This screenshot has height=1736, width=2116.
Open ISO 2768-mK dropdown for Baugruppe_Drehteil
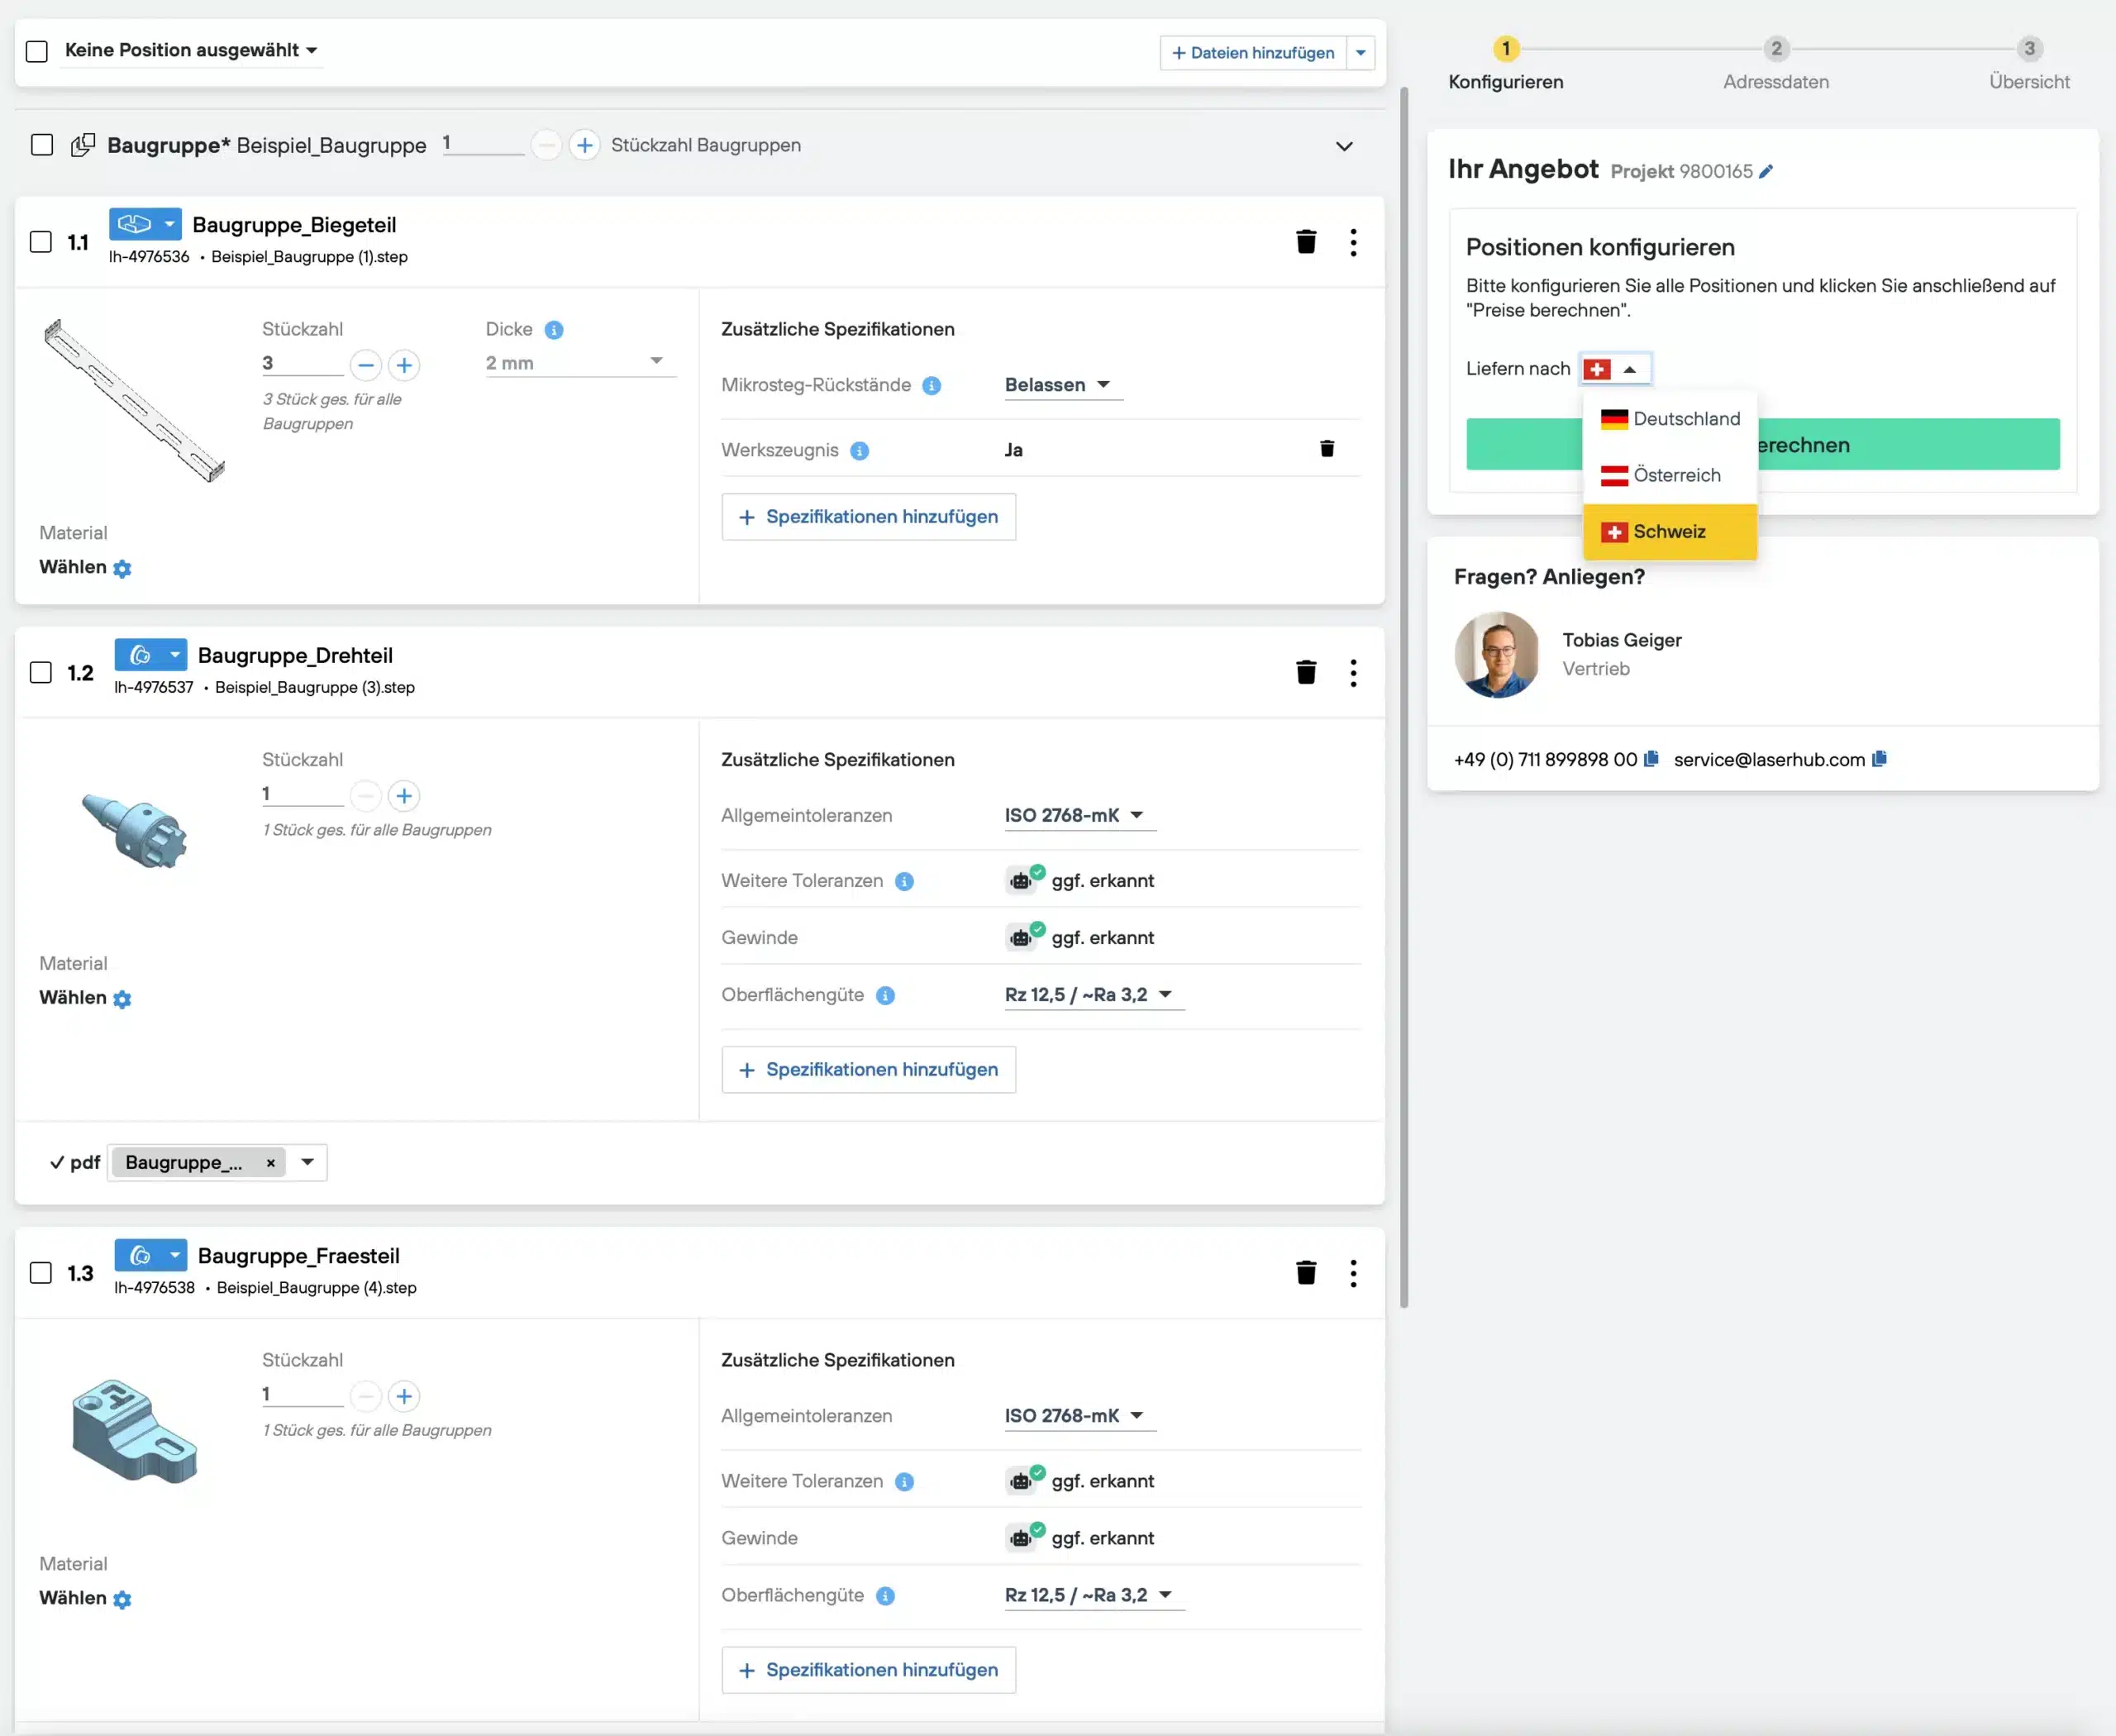pos(1080,816)
